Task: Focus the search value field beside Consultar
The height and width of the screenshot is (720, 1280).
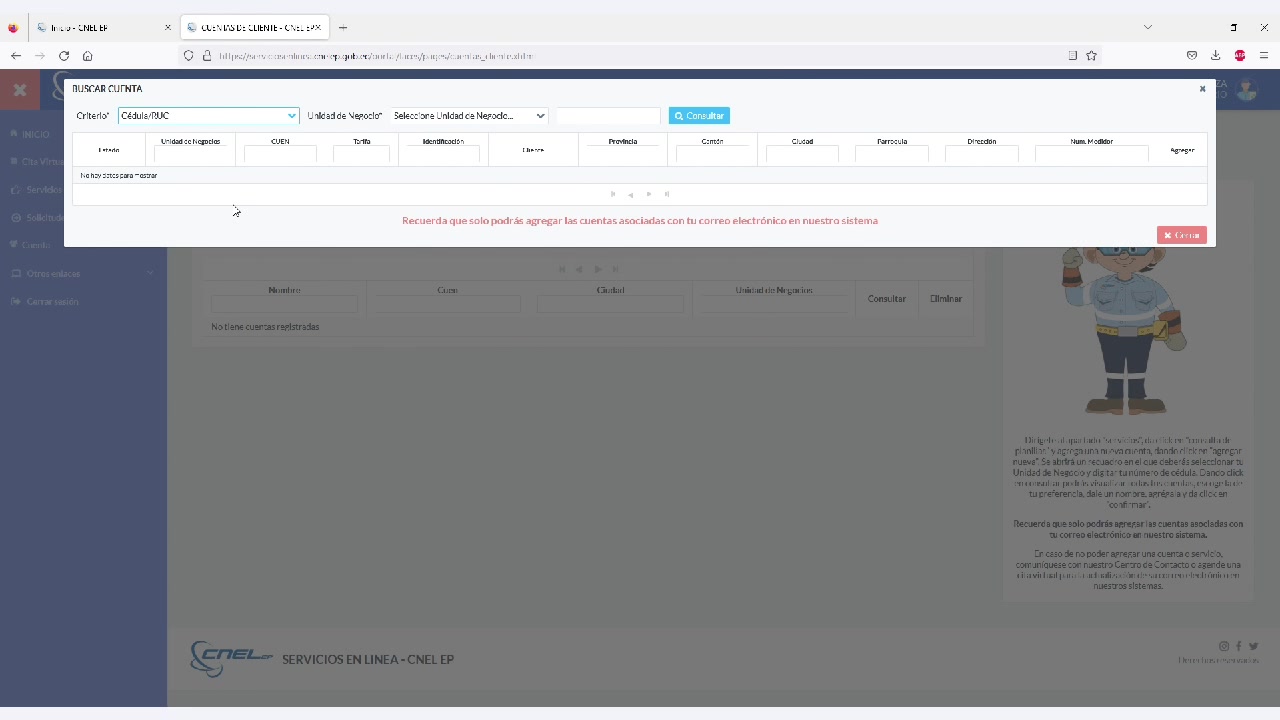Action: [608, 116]
